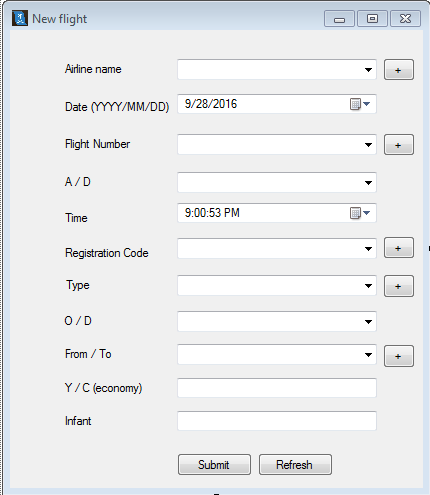Add a new Type via plus button
This screenshot has height=495, width=430.
pos(399,286)
